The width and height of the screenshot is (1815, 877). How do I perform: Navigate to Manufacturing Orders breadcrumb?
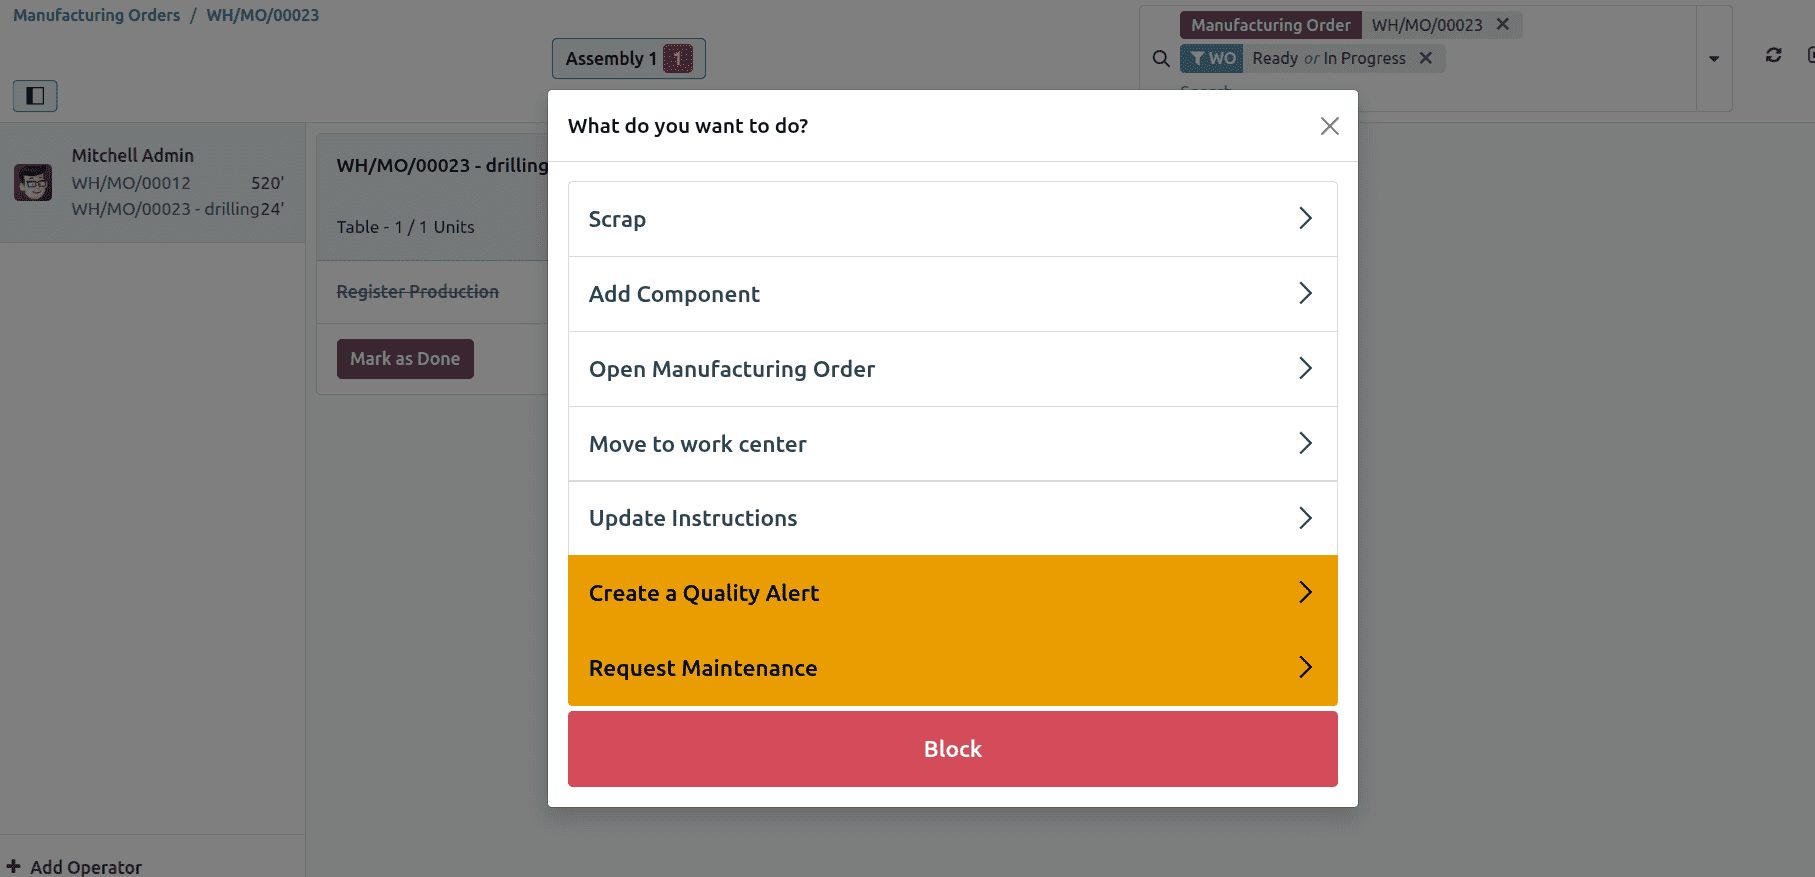click(96, 14)
